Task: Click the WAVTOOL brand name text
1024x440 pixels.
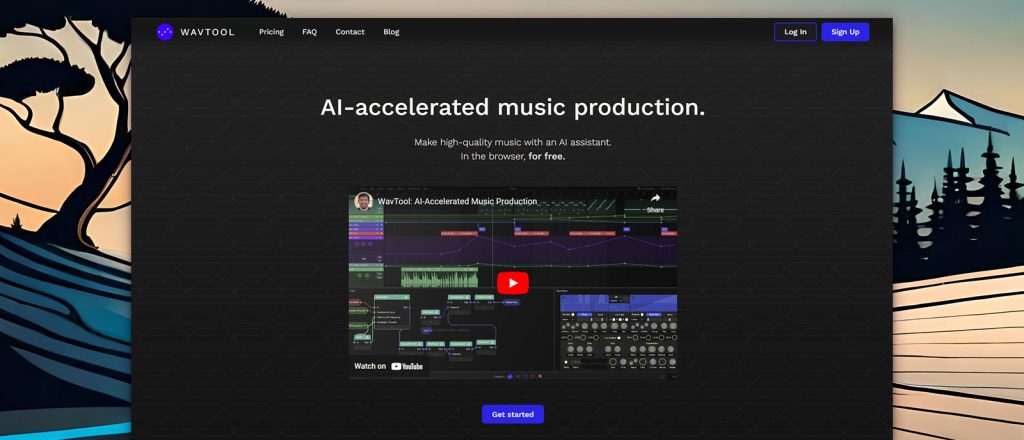Action: click(207, 32)
